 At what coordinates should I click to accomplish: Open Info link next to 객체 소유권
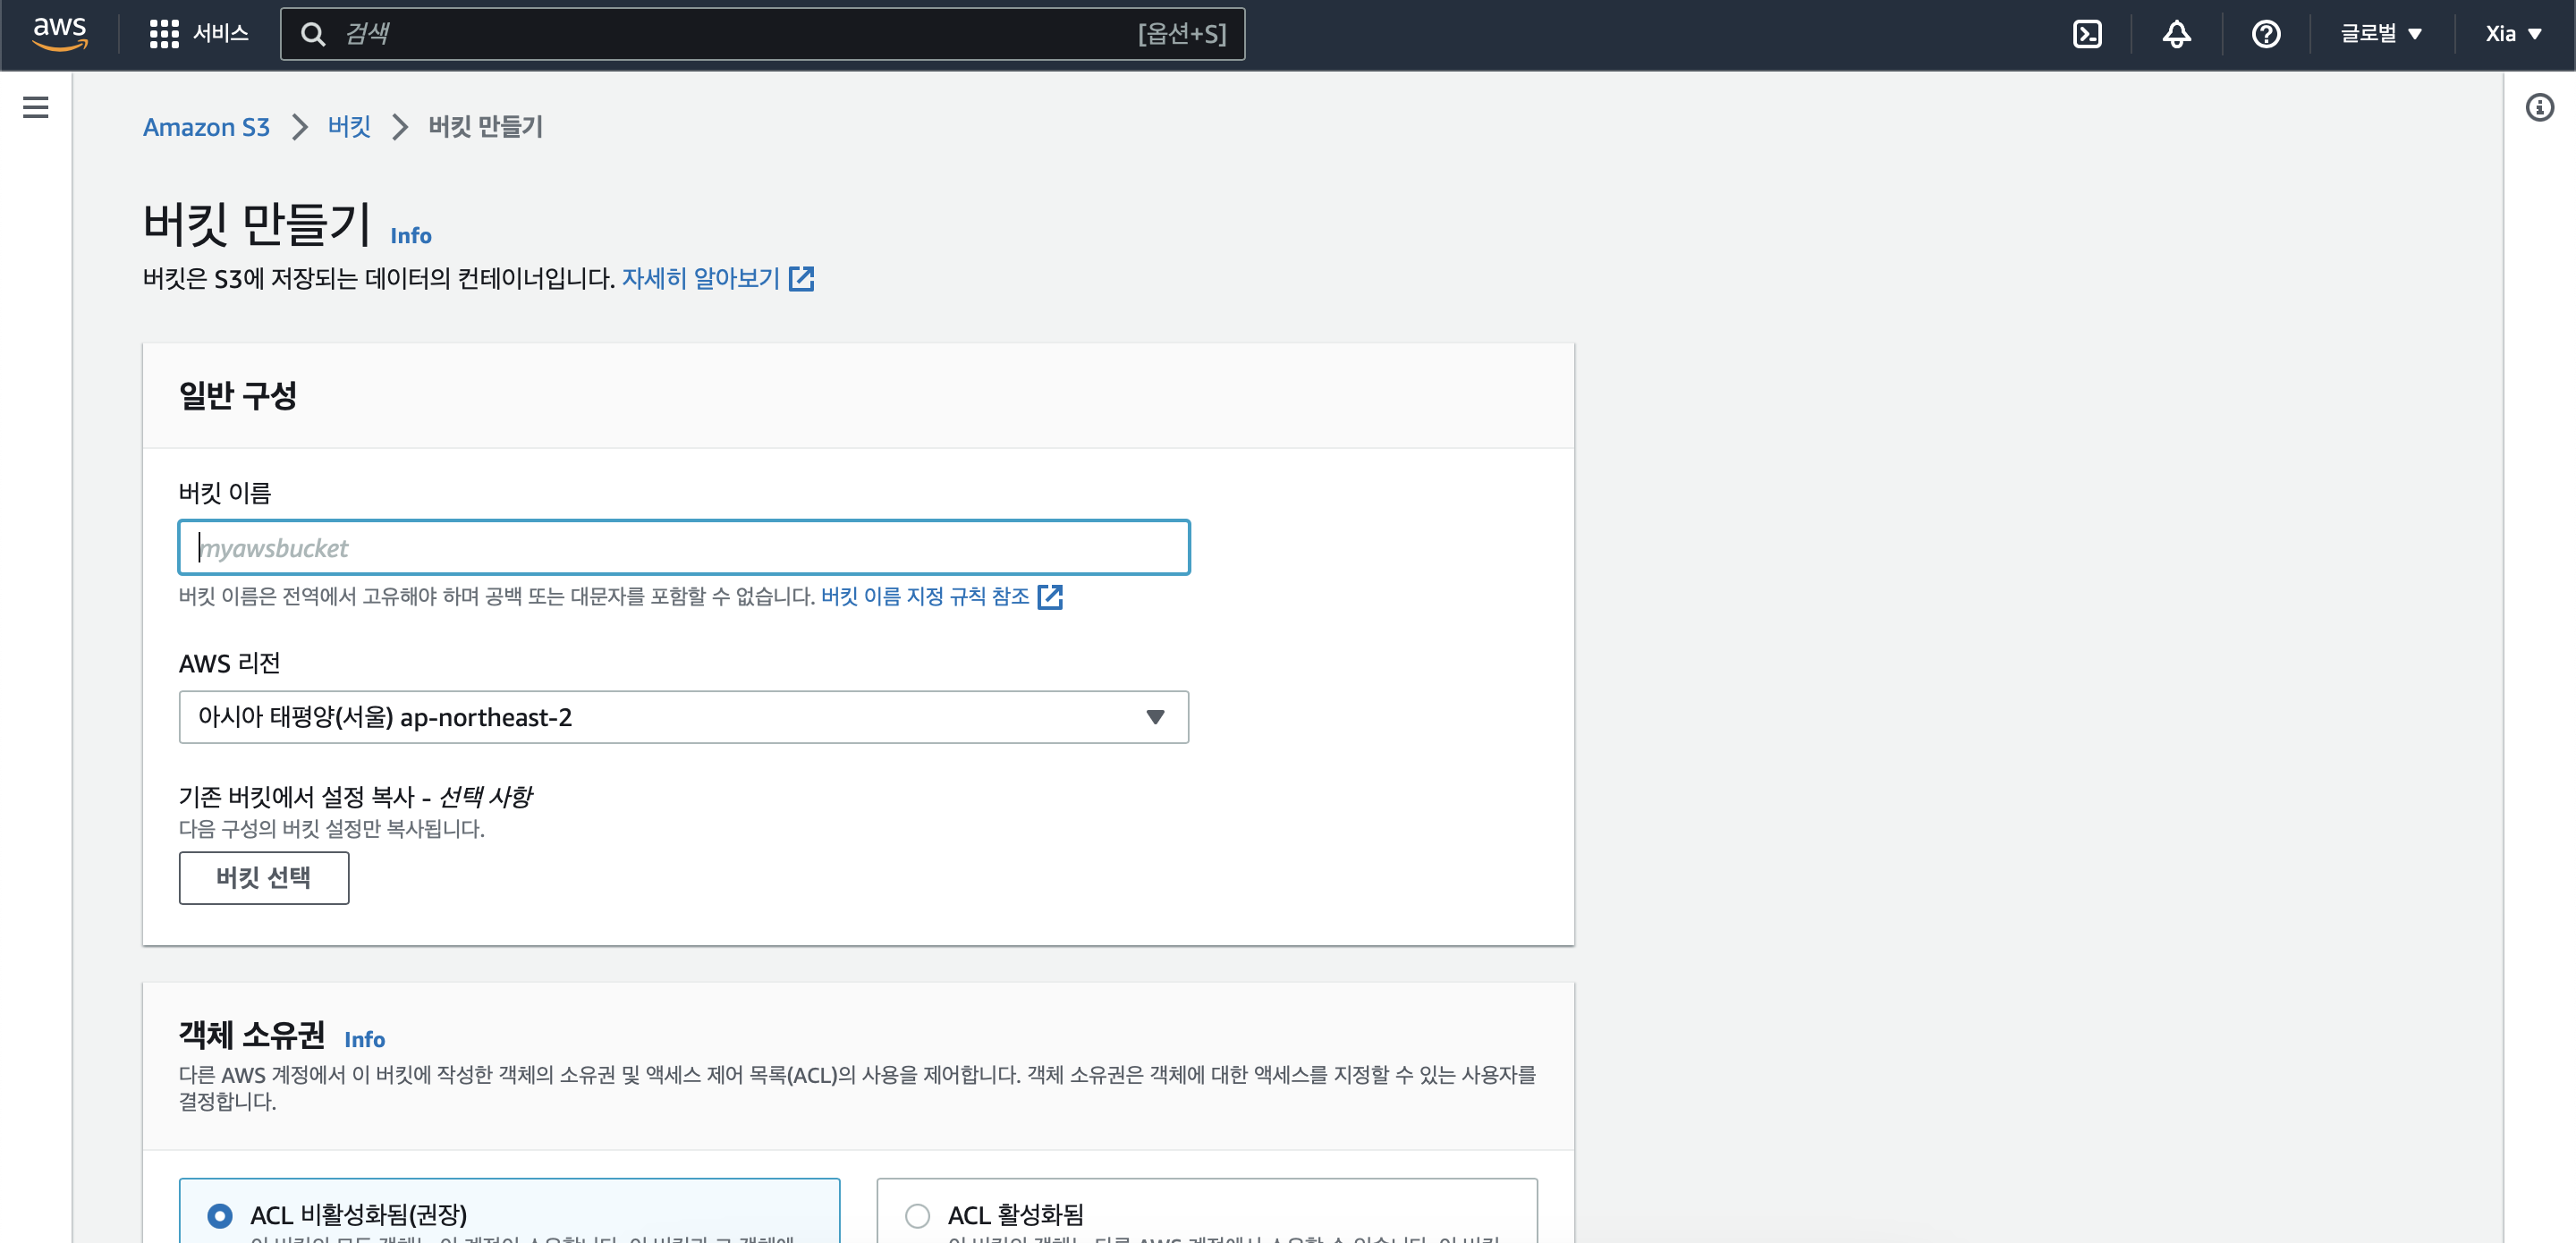(364, 1039)
